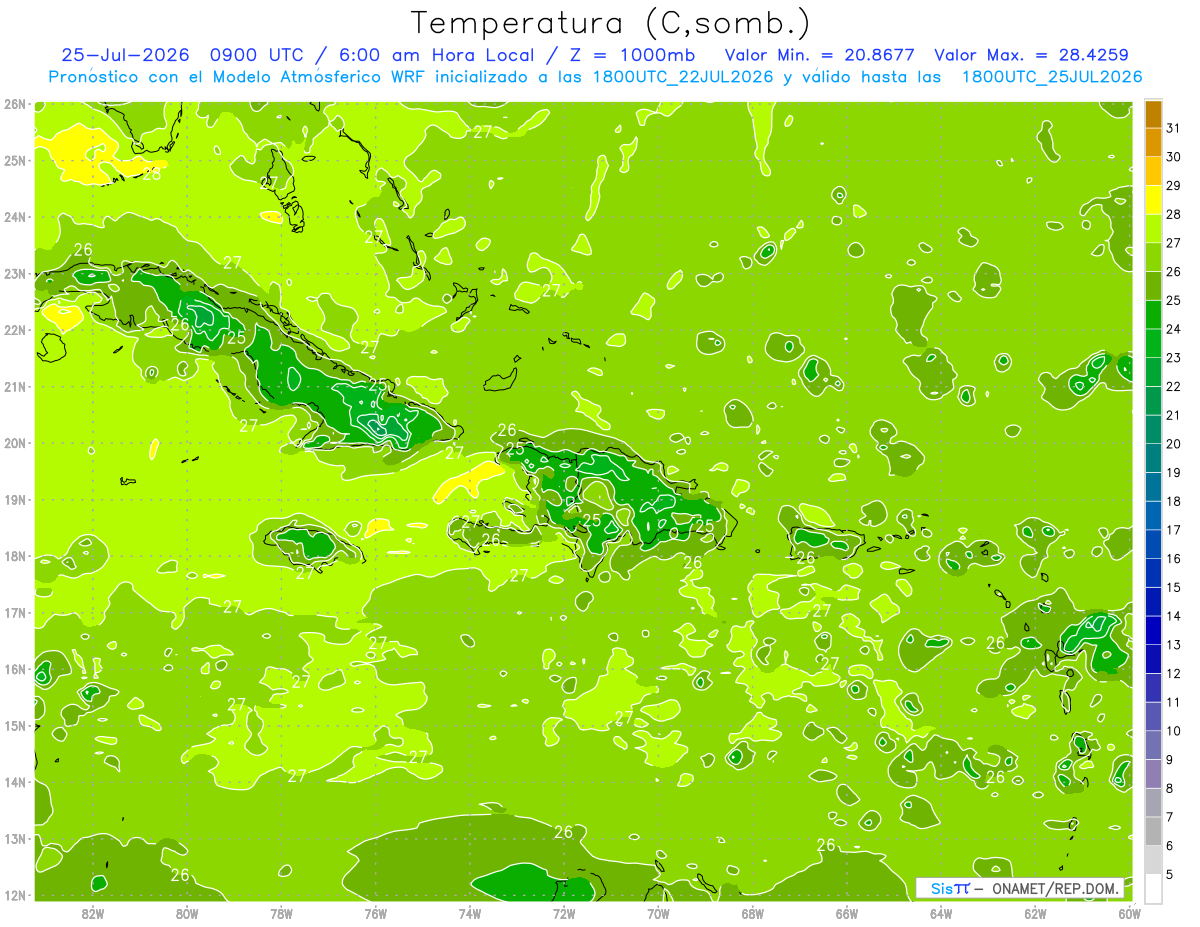1200x927 pixels.
Task: Click color scale label "15"
Action: [x=1174, y=588]
